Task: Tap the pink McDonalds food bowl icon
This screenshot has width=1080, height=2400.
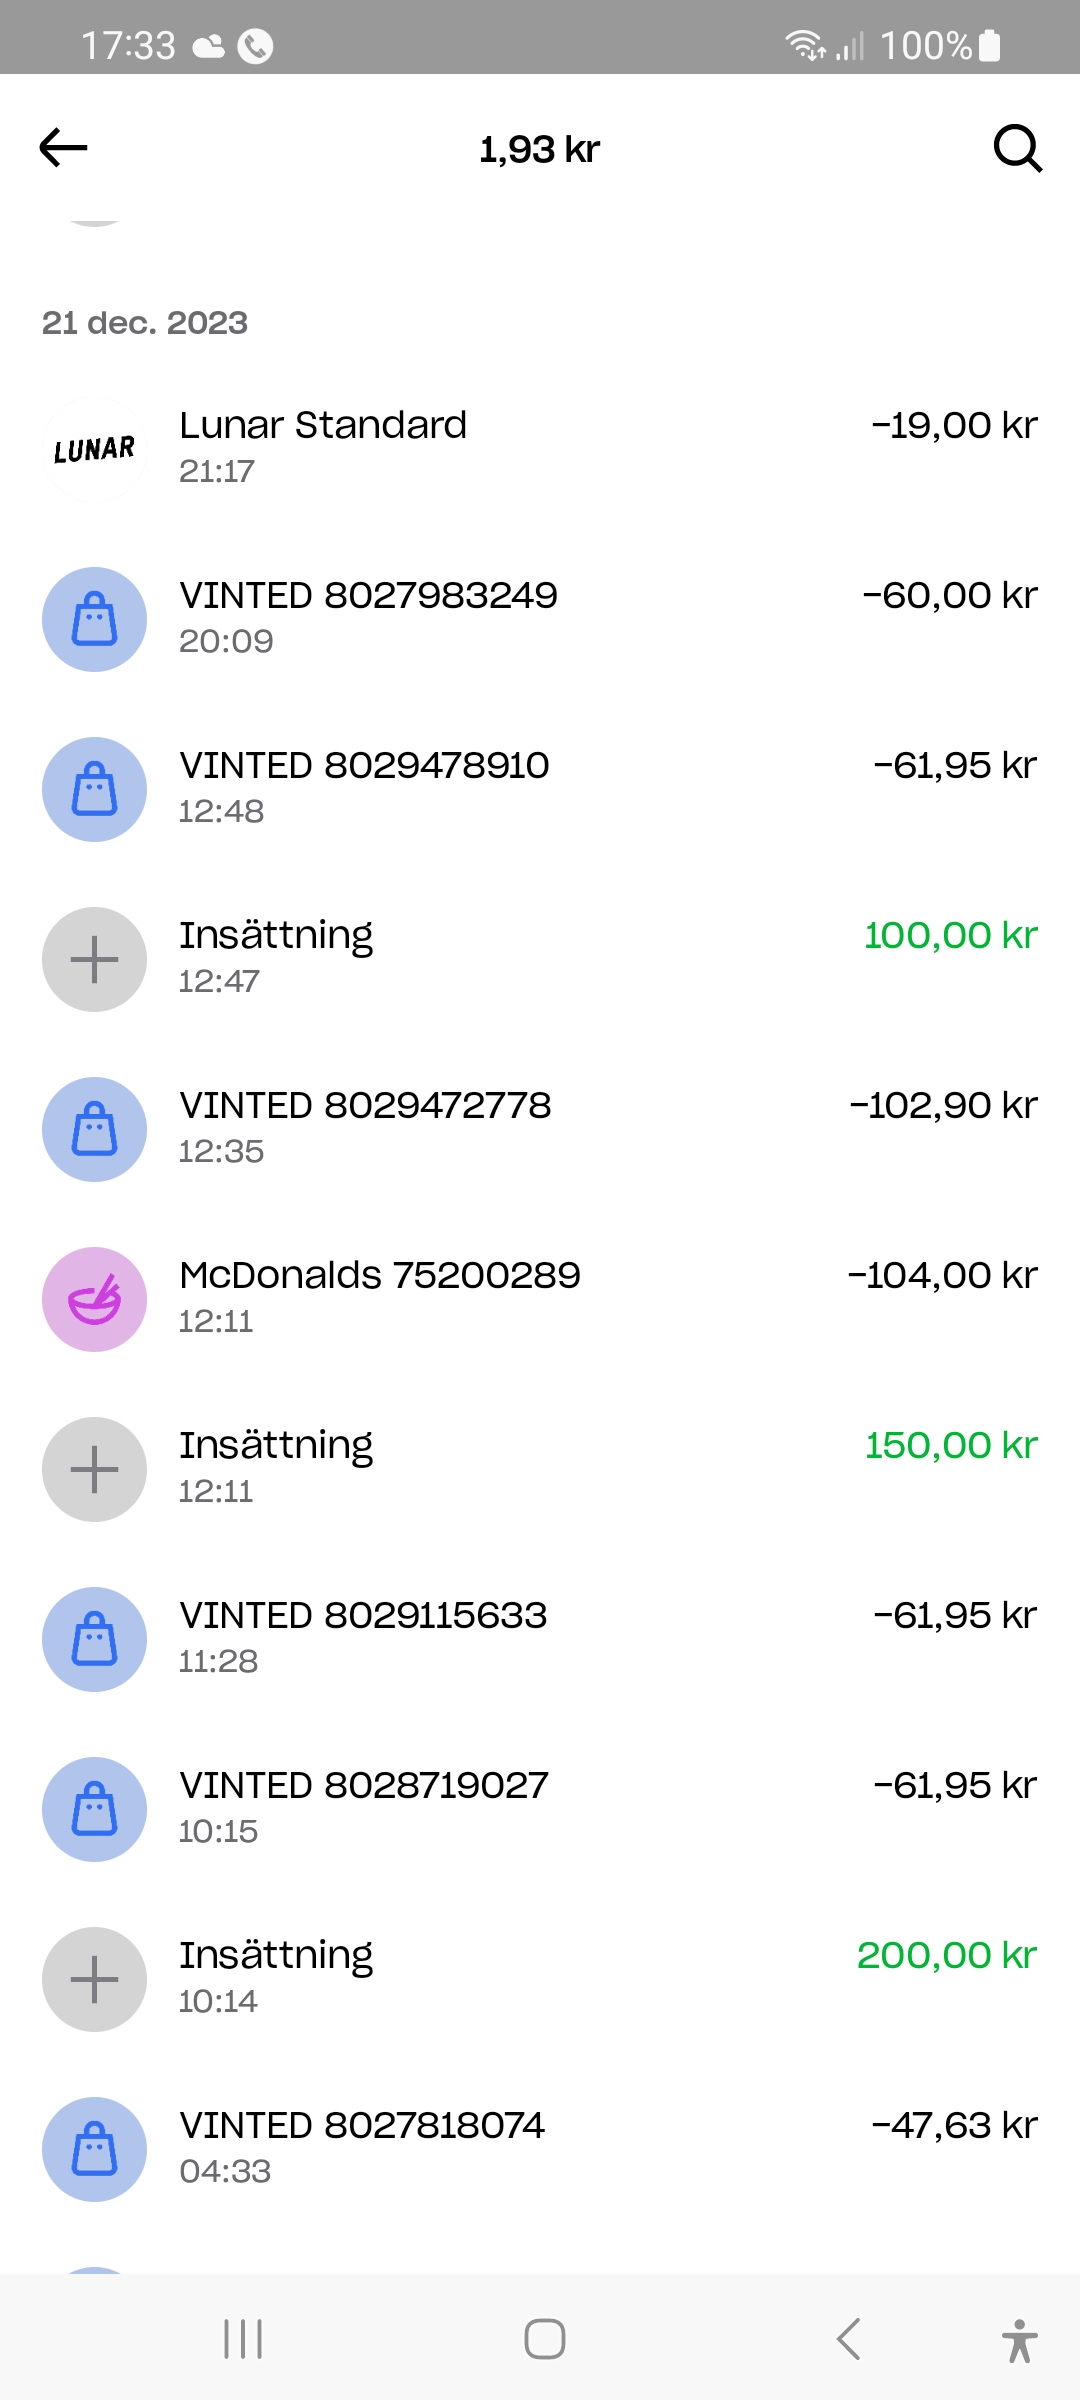Action: pyautogui.click(x=94, y=1300)
